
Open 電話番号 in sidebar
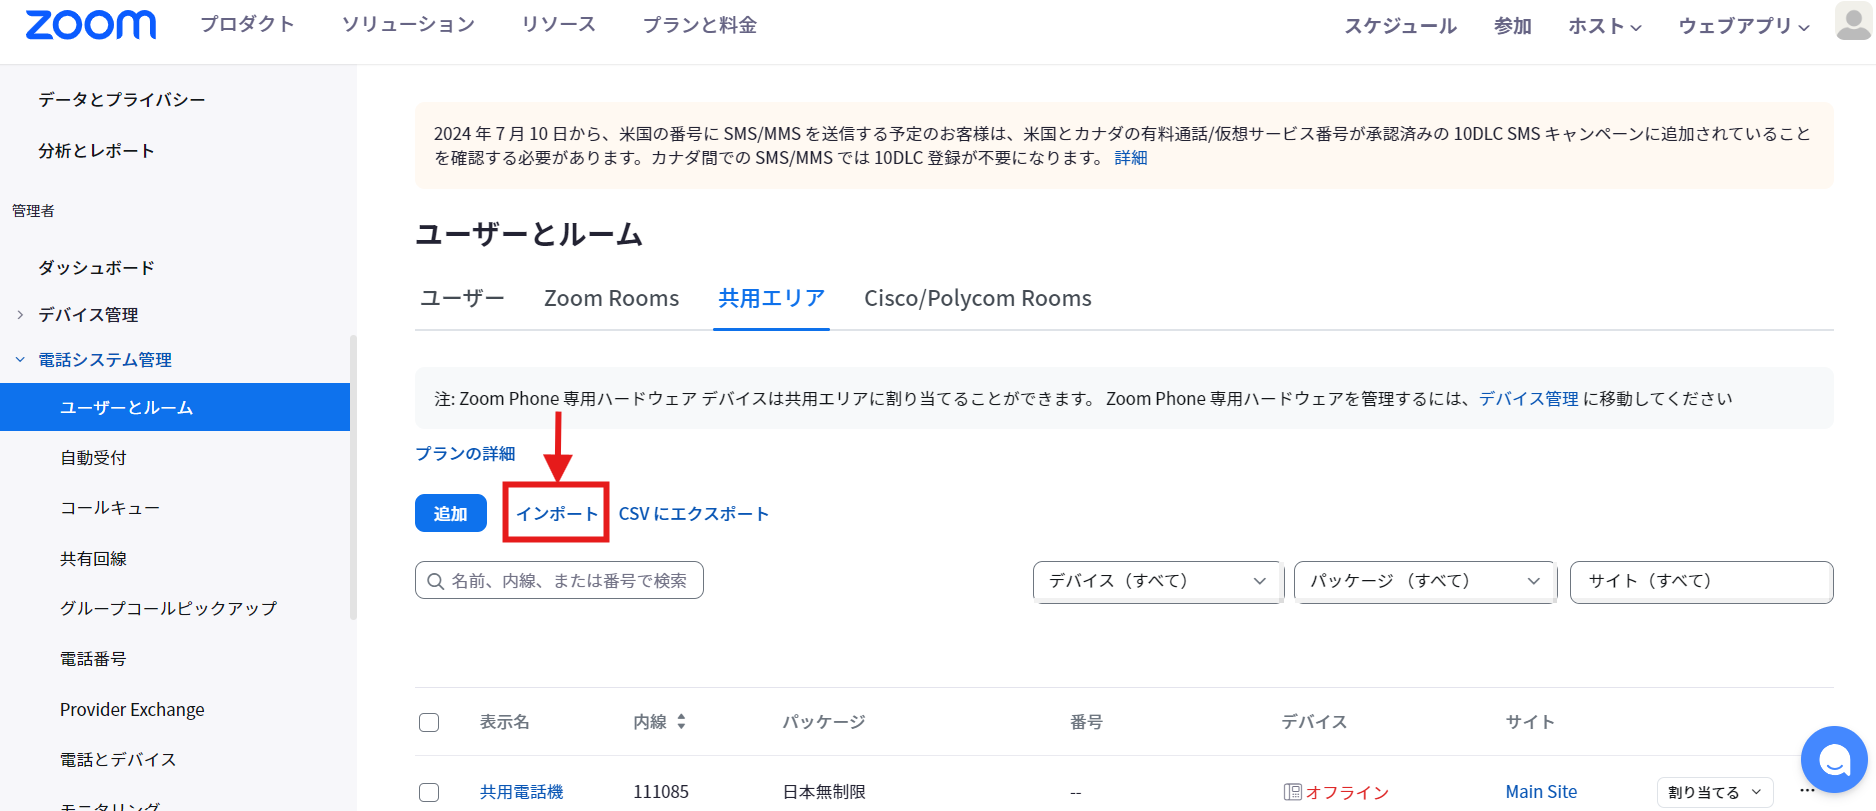tap(93, 658)
